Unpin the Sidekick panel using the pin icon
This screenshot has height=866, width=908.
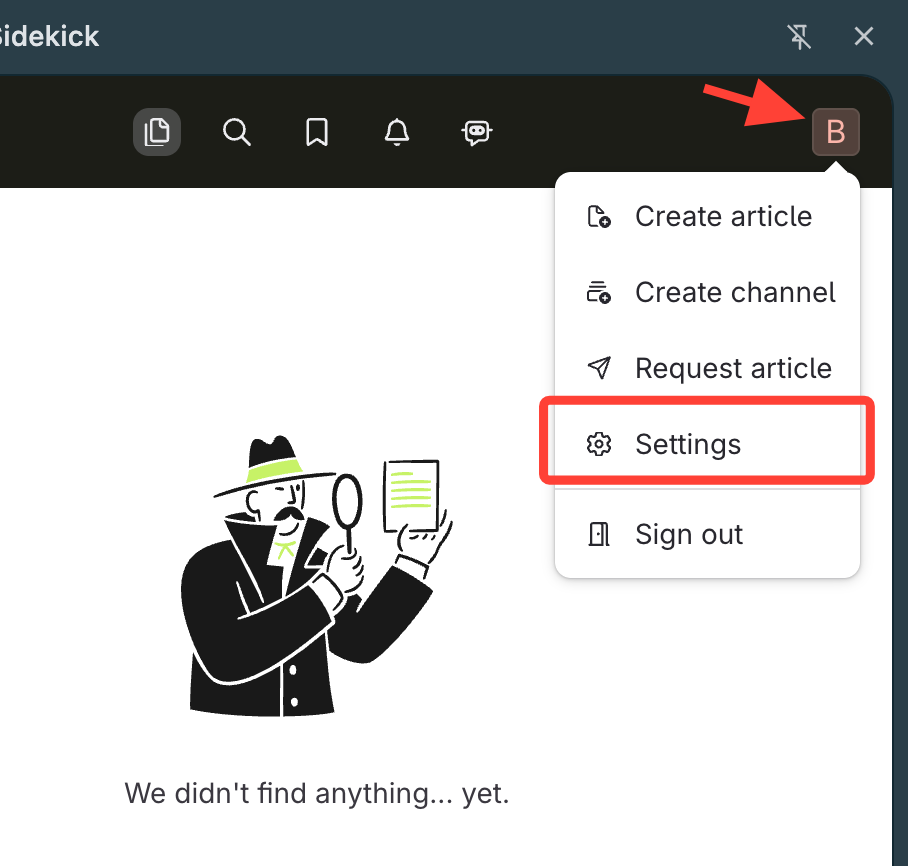799,37
